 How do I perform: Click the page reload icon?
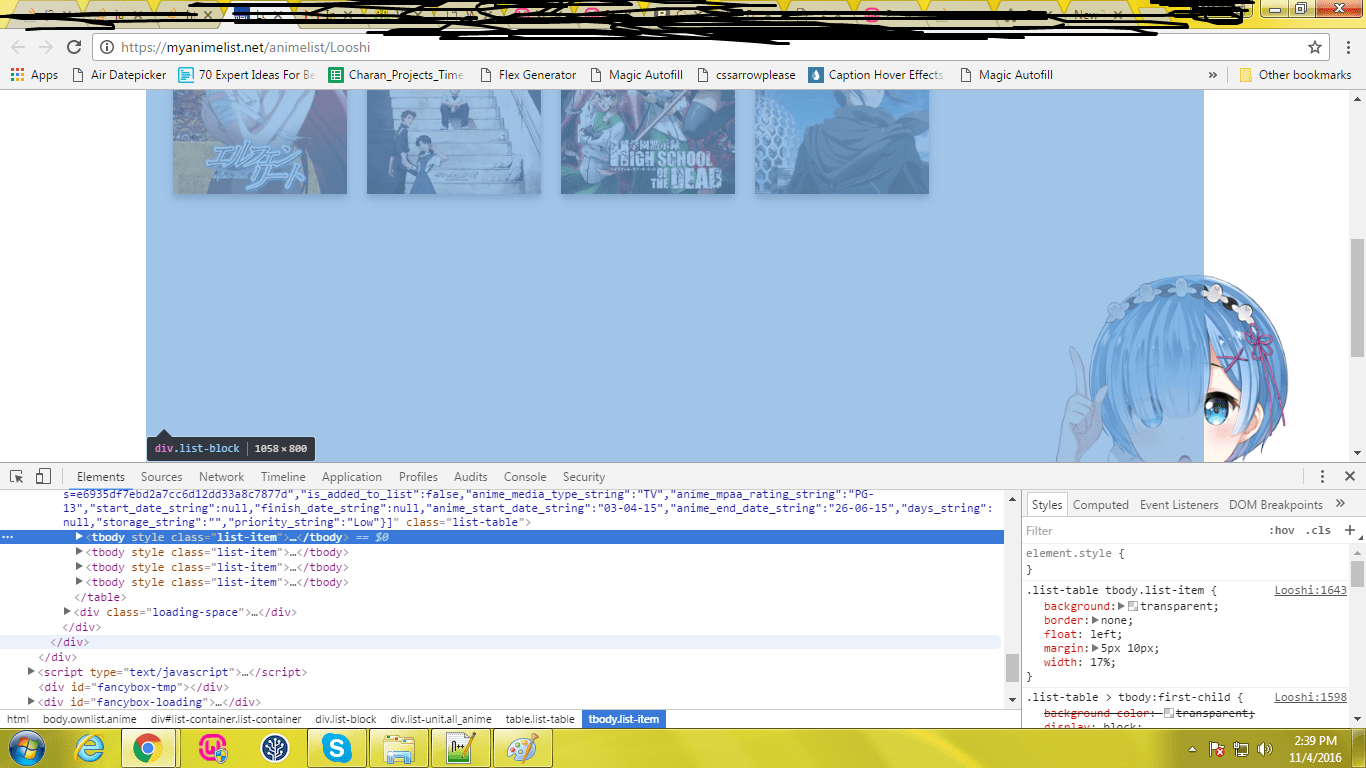point(75,47)
